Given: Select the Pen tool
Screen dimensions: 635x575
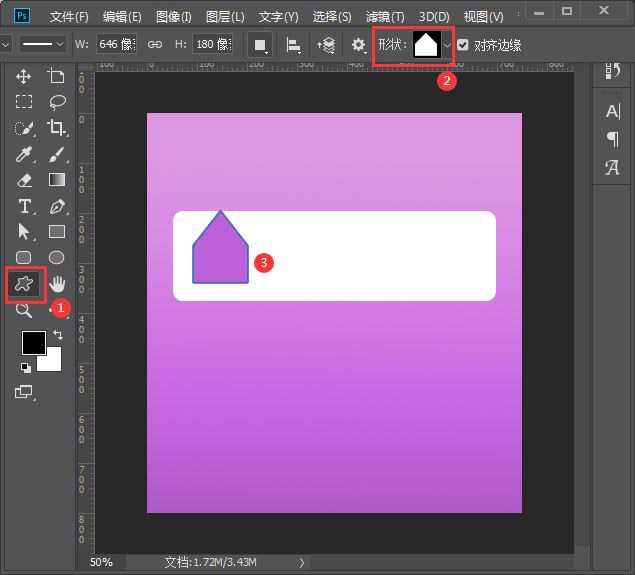Looking at the screenshot, I should pyautogui.click(x=57, y=206).
